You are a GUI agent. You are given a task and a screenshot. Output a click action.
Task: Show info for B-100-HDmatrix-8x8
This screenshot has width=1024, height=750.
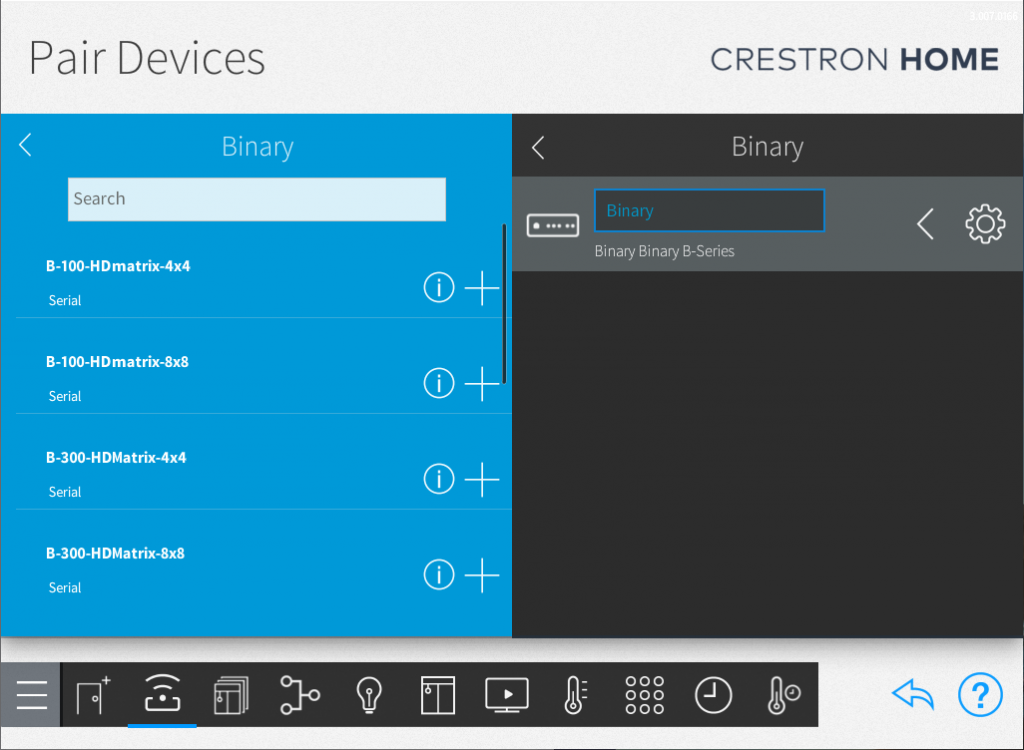click(439, 383)
